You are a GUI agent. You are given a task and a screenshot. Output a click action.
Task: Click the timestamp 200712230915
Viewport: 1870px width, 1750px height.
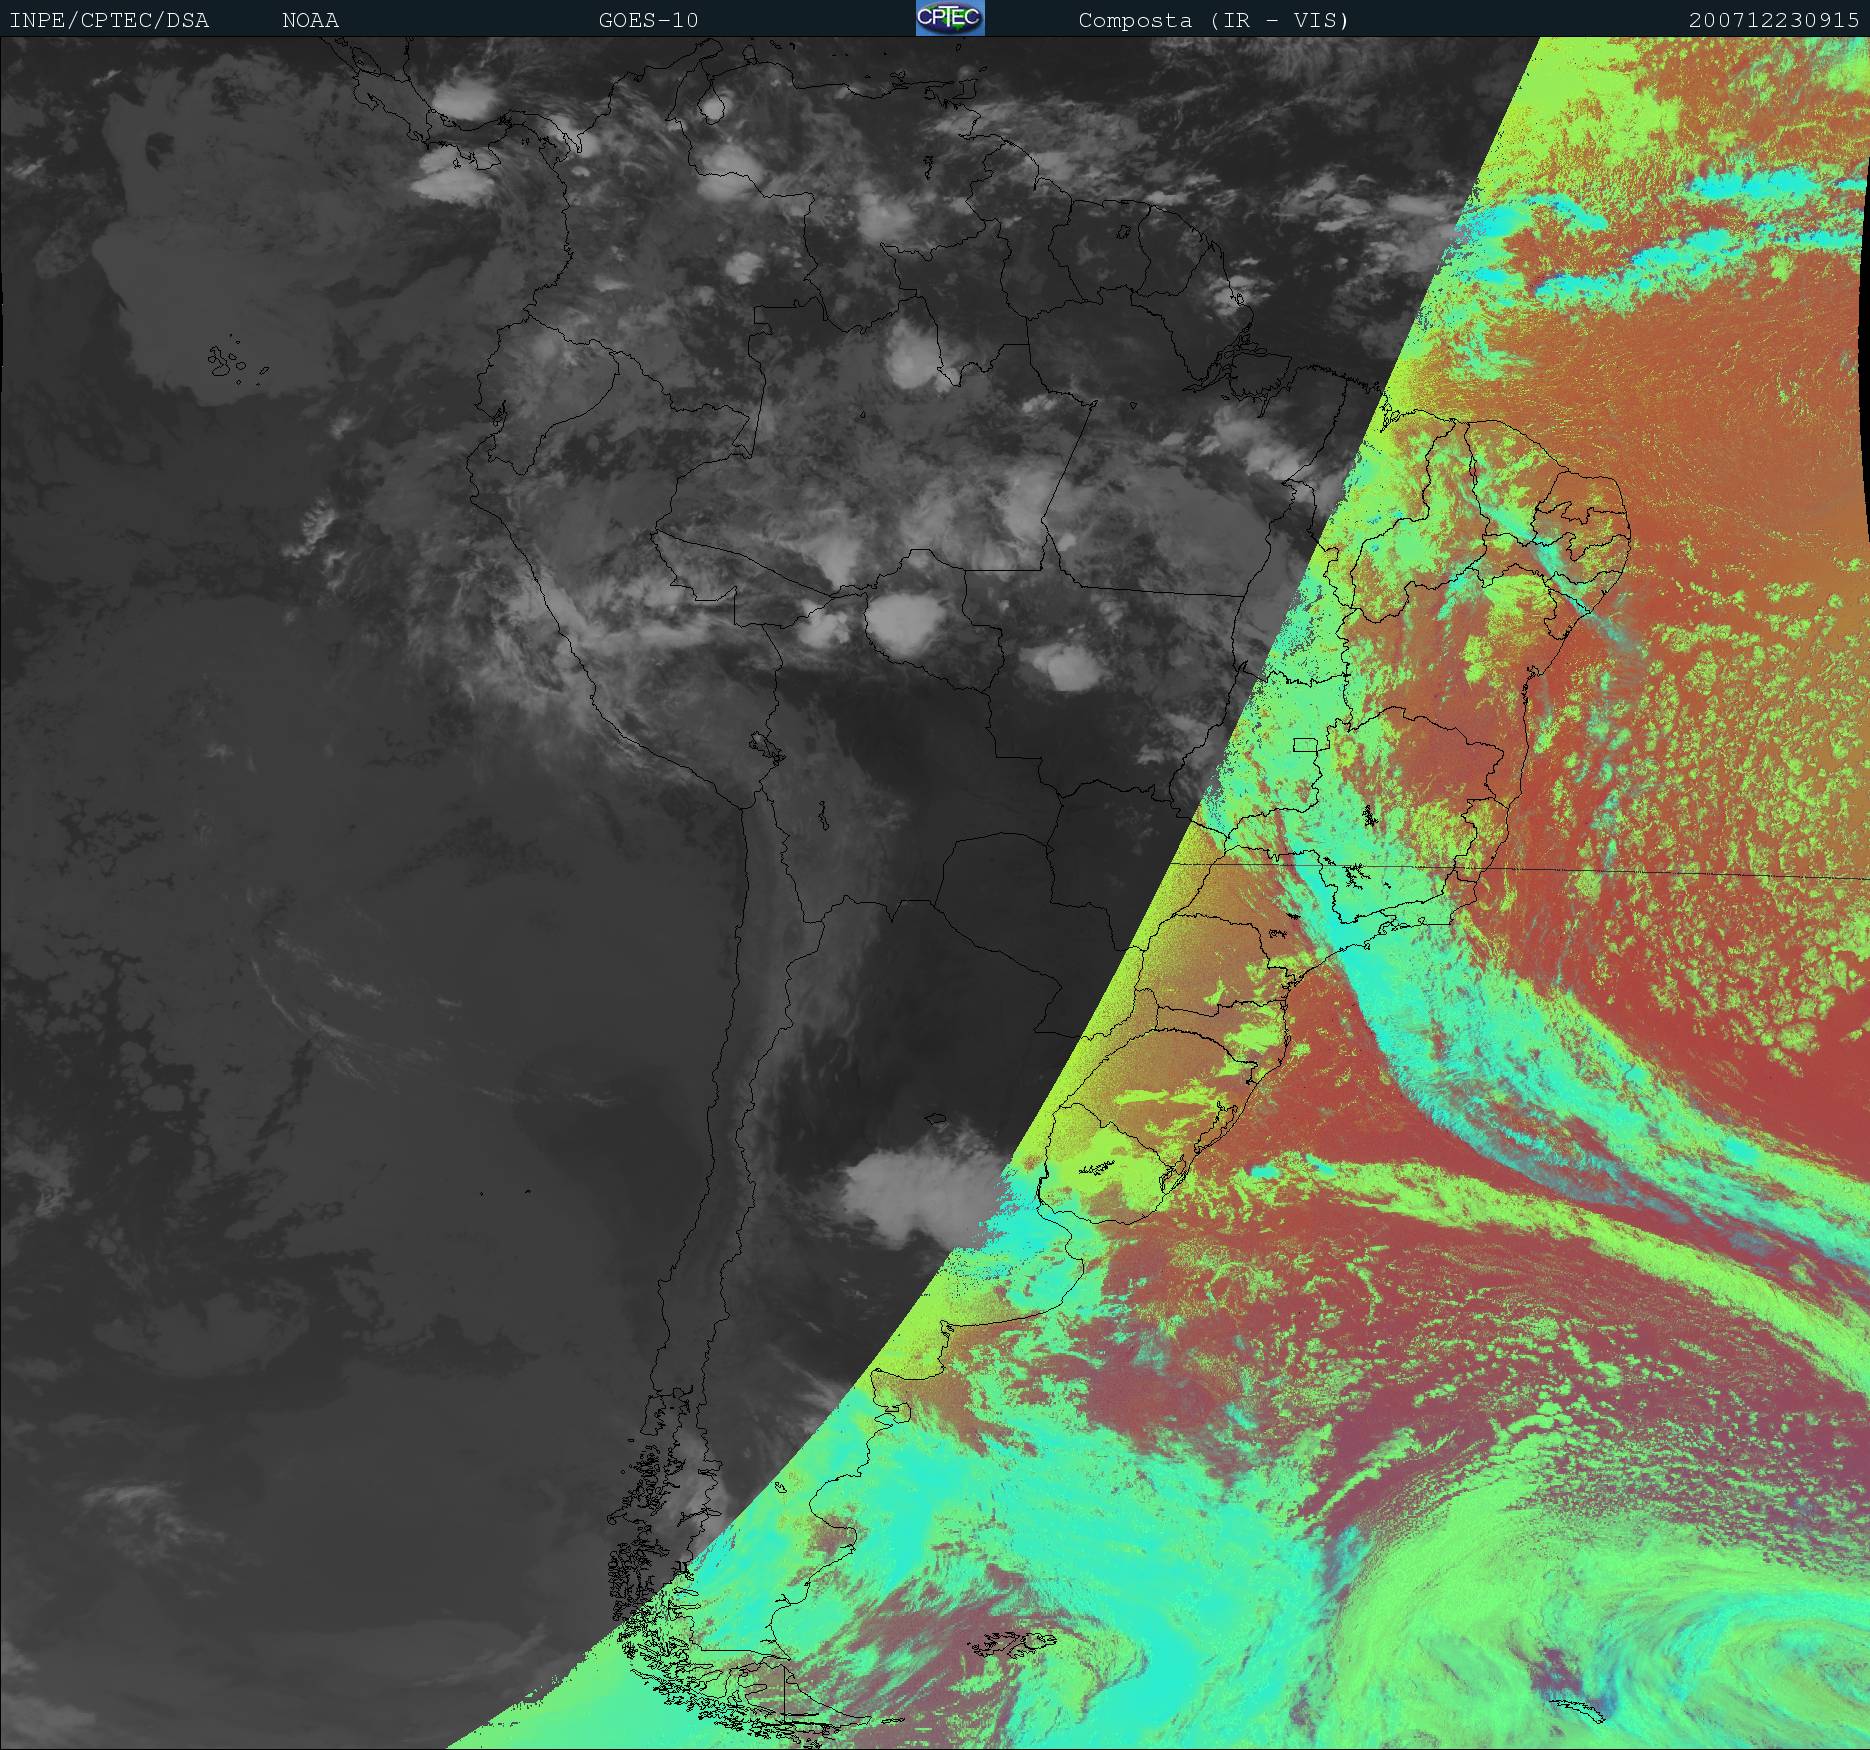pyautogui.click(x=1774, y=20)
